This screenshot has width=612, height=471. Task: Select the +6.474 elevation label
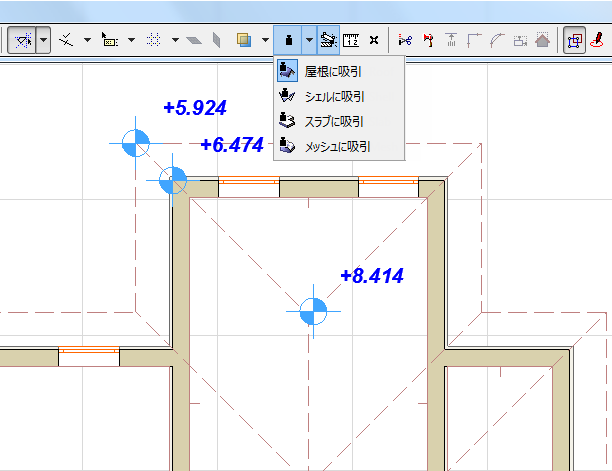coord(232,145)
